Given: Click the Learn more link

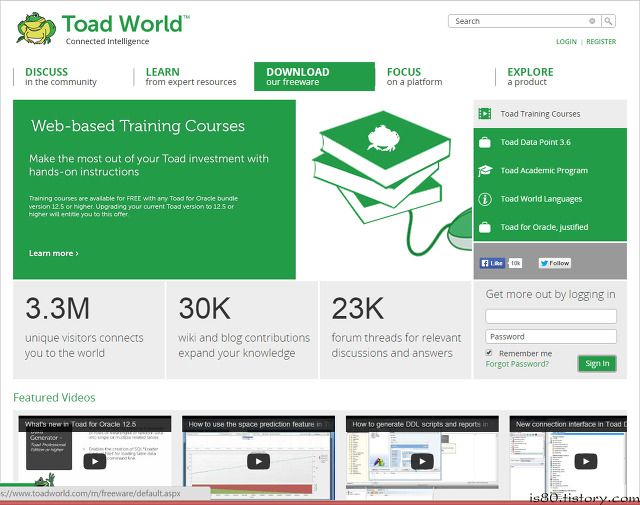Looking at the screenshot, I should click(x=53, y=253).
